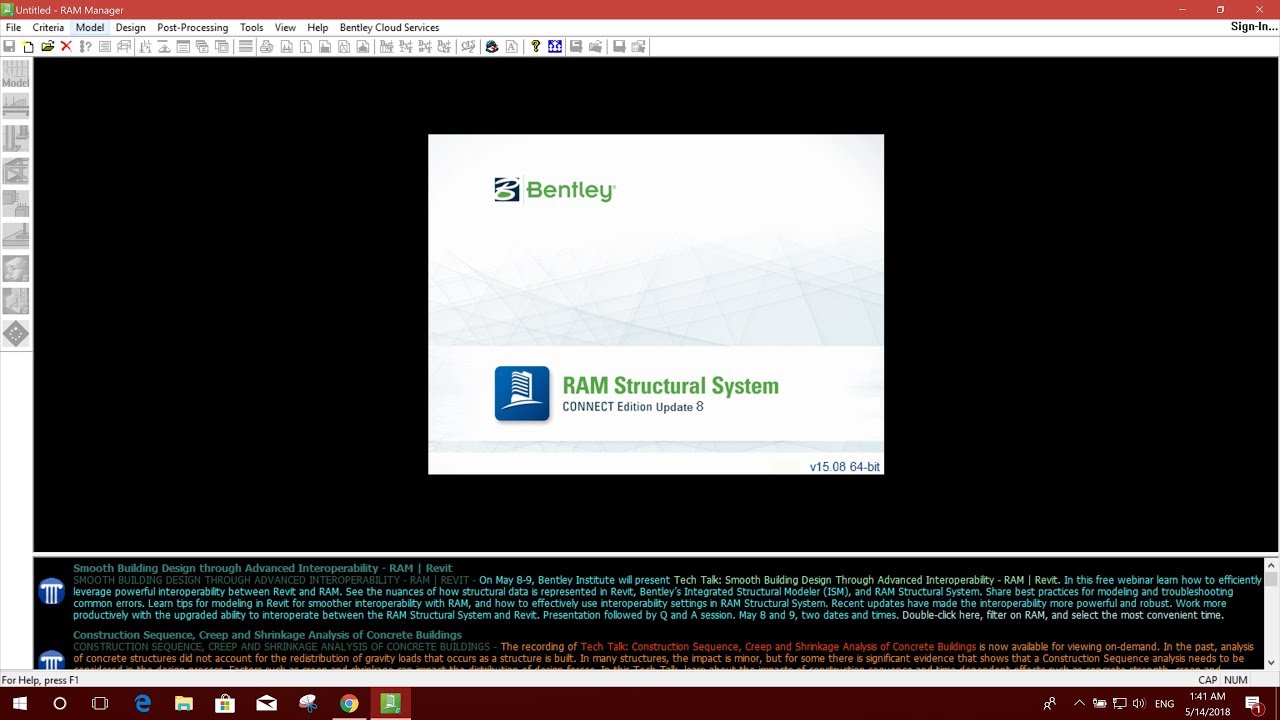Open the RAM Frame analysis module icon

[16, 171]
